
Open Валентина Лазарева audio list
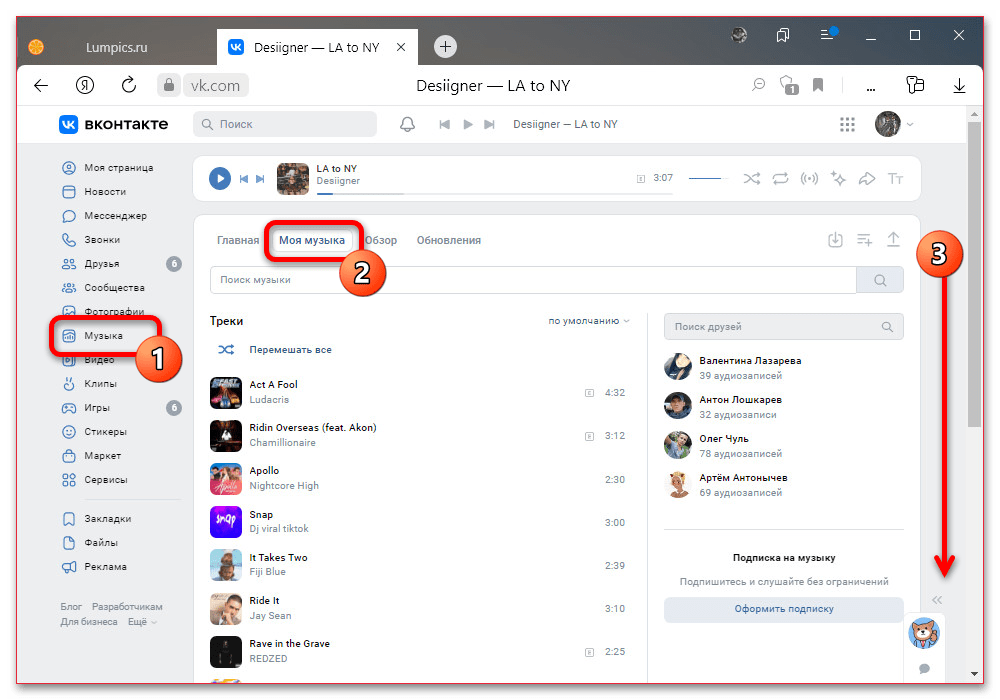tap(783, 367)
